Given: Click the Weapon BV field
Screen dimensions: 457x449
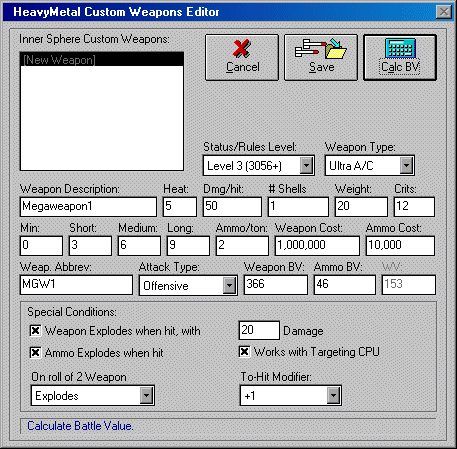Looking at the screenshot, I should pos(276,285).
